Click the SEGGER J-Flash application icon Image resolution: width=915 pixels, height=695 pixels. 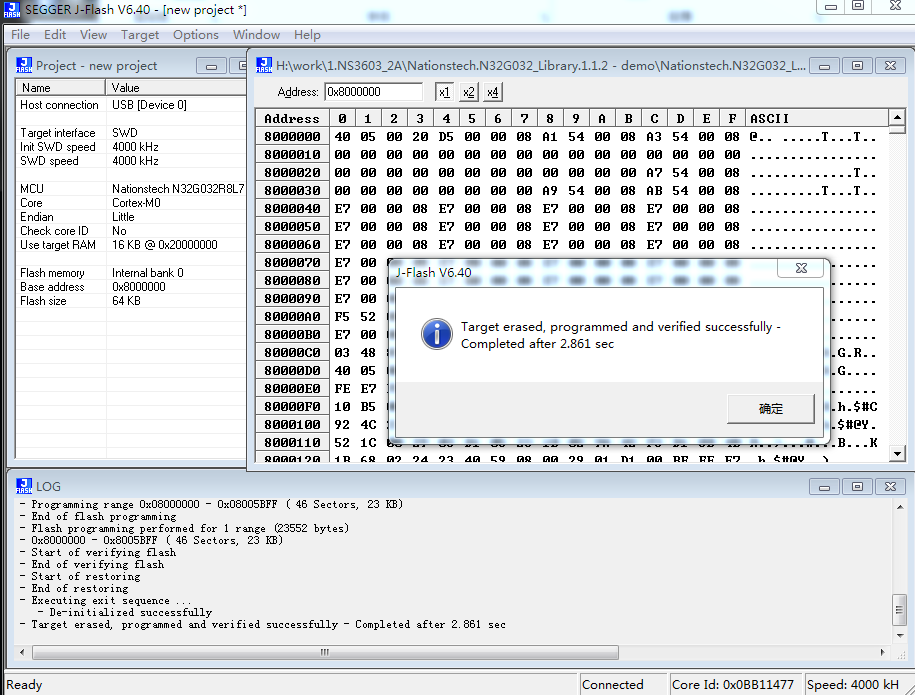click(x=12, y=9)
